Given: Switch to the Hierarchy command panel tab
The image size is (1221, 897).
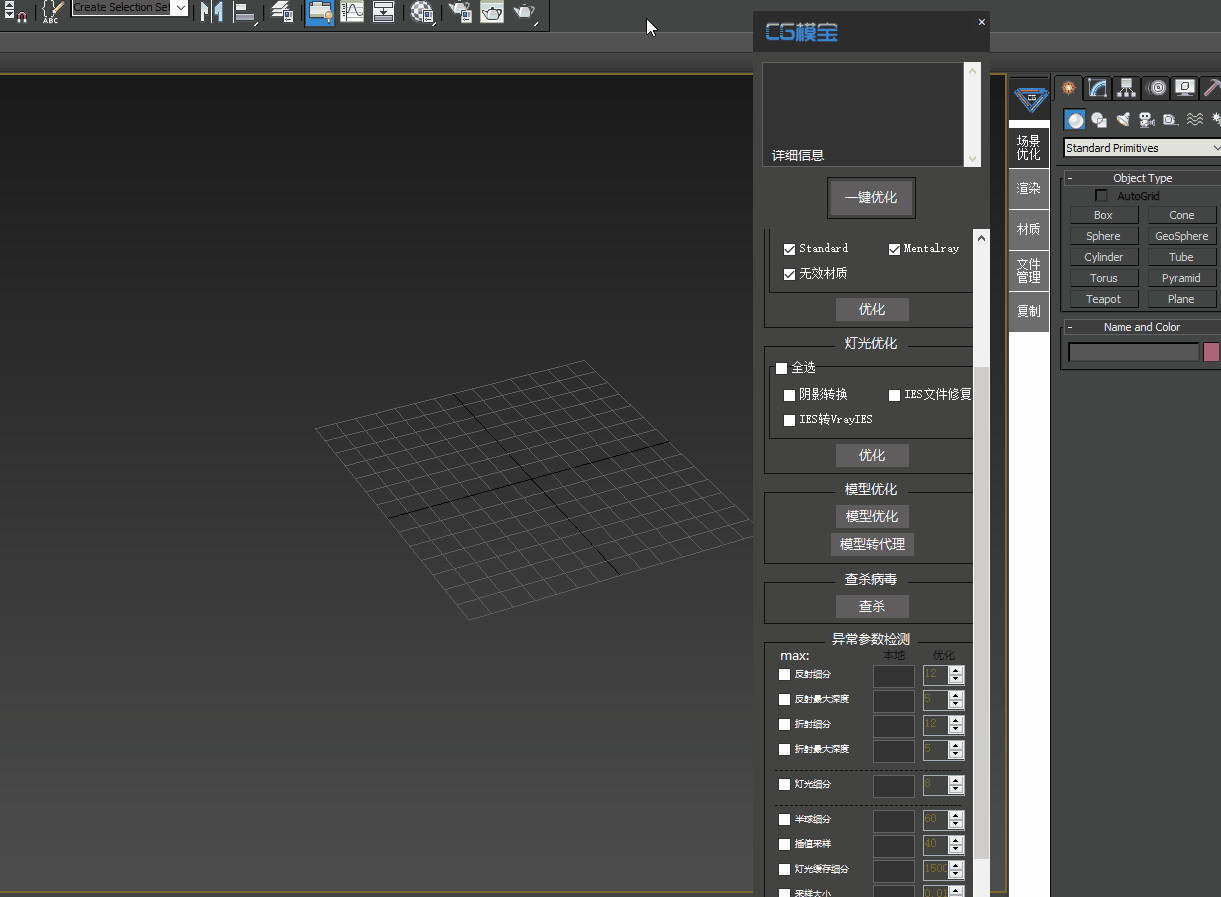Looking at the screenshot, I should pyautogui.click(x=1126, y=88).
